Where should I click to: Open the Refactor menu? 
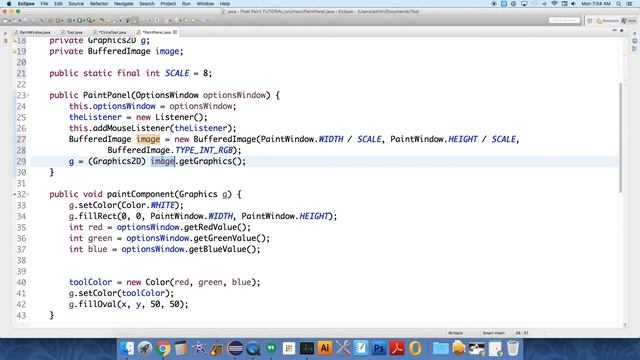(x=99, y=4)
